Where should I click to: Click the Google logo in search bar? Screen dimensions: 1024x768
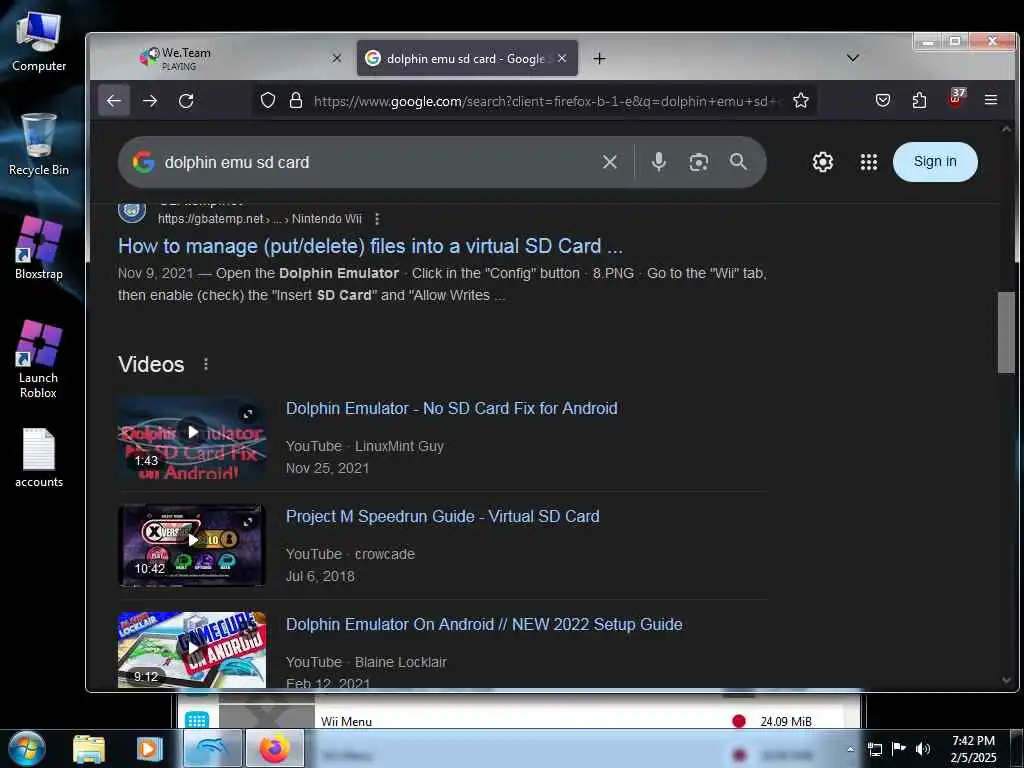[x=144, y=162]
